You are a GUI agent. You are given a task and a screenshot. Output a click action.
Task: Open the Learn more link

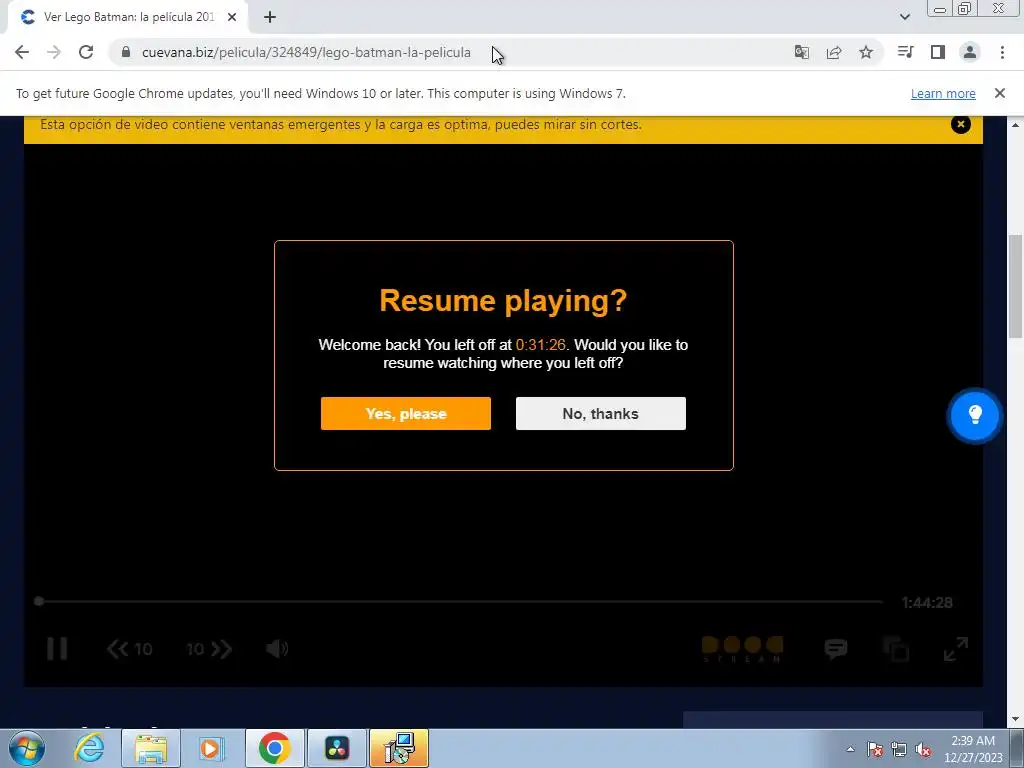(943, 93)
